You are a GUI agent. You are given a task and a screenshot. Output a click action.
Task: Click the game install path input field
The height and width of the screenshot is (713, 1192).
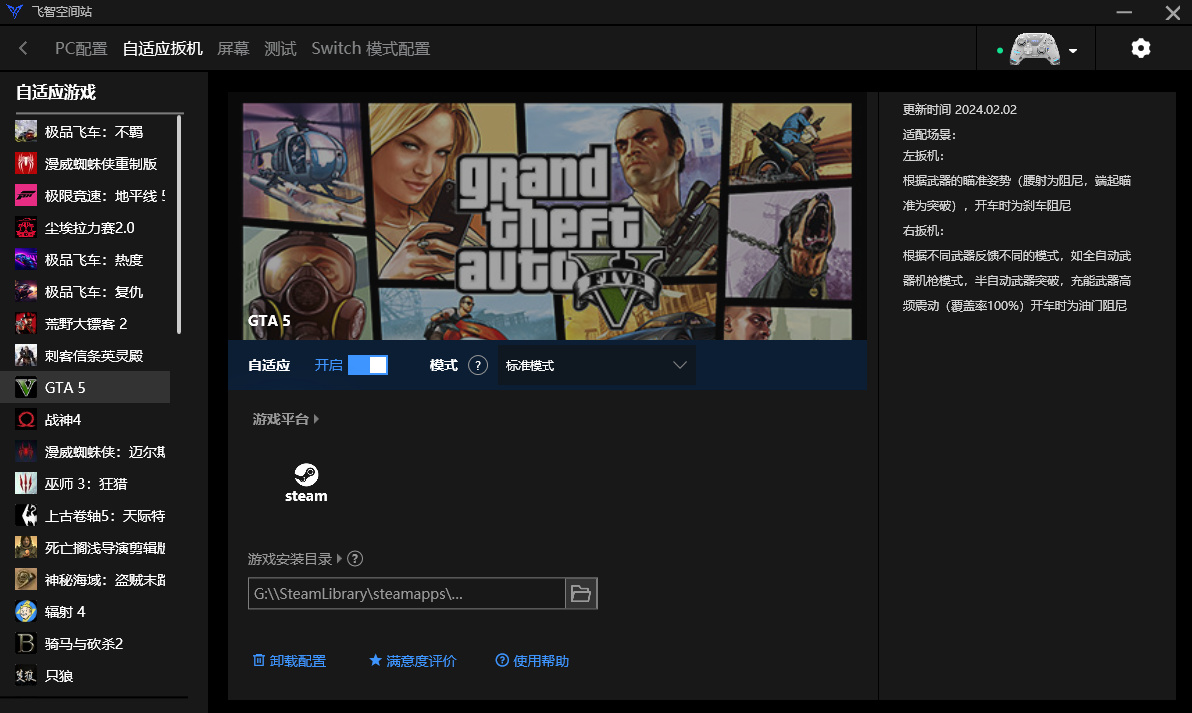coord(407,594)
